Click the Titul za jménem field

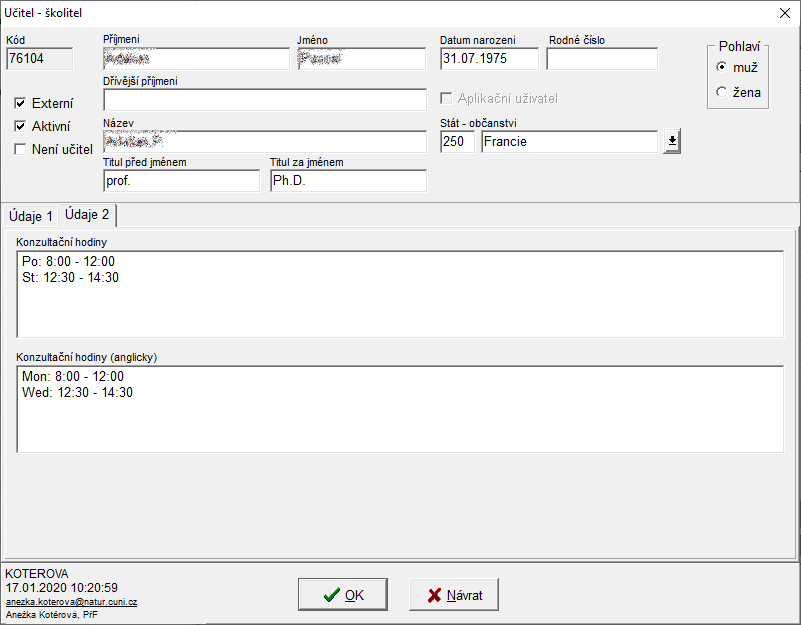tap(348, 181)
